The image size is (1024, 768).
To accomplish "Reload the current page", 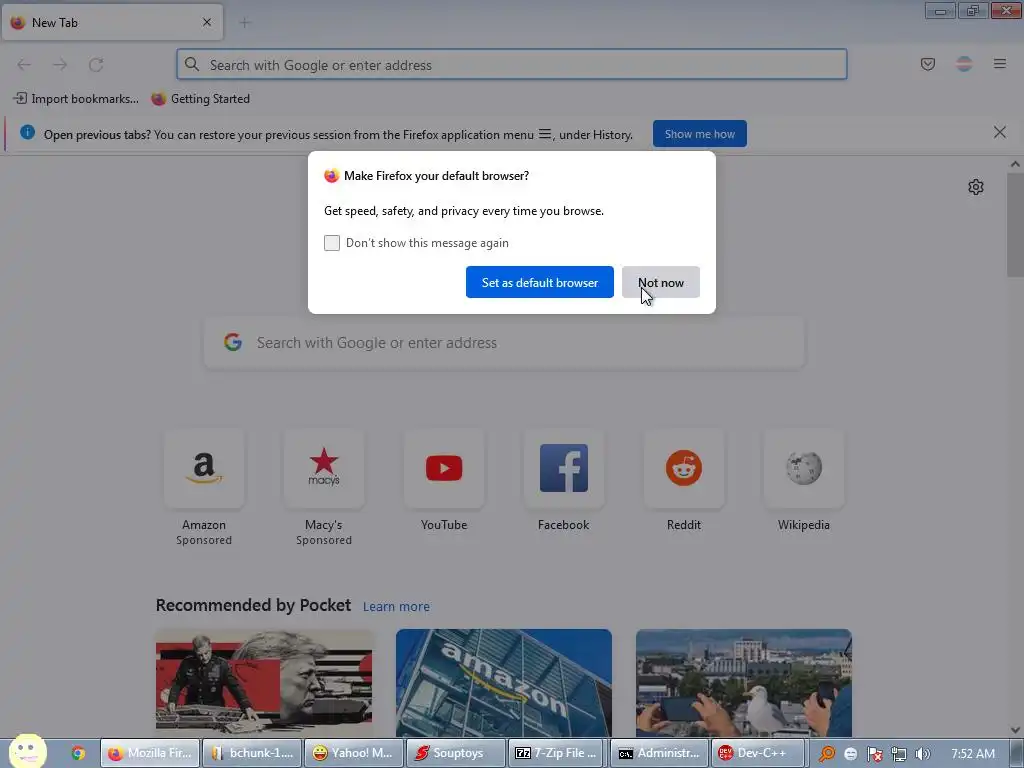I will (96, 65).
